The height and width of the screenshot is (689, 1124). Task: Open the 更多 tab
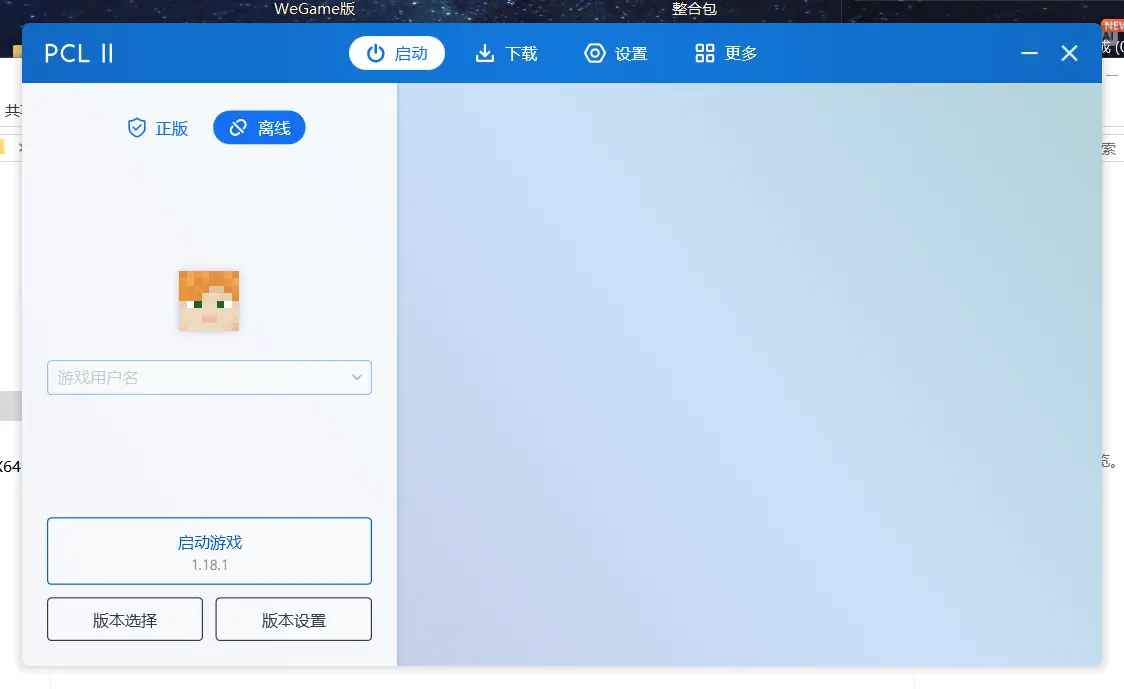[x=726, y=53]
